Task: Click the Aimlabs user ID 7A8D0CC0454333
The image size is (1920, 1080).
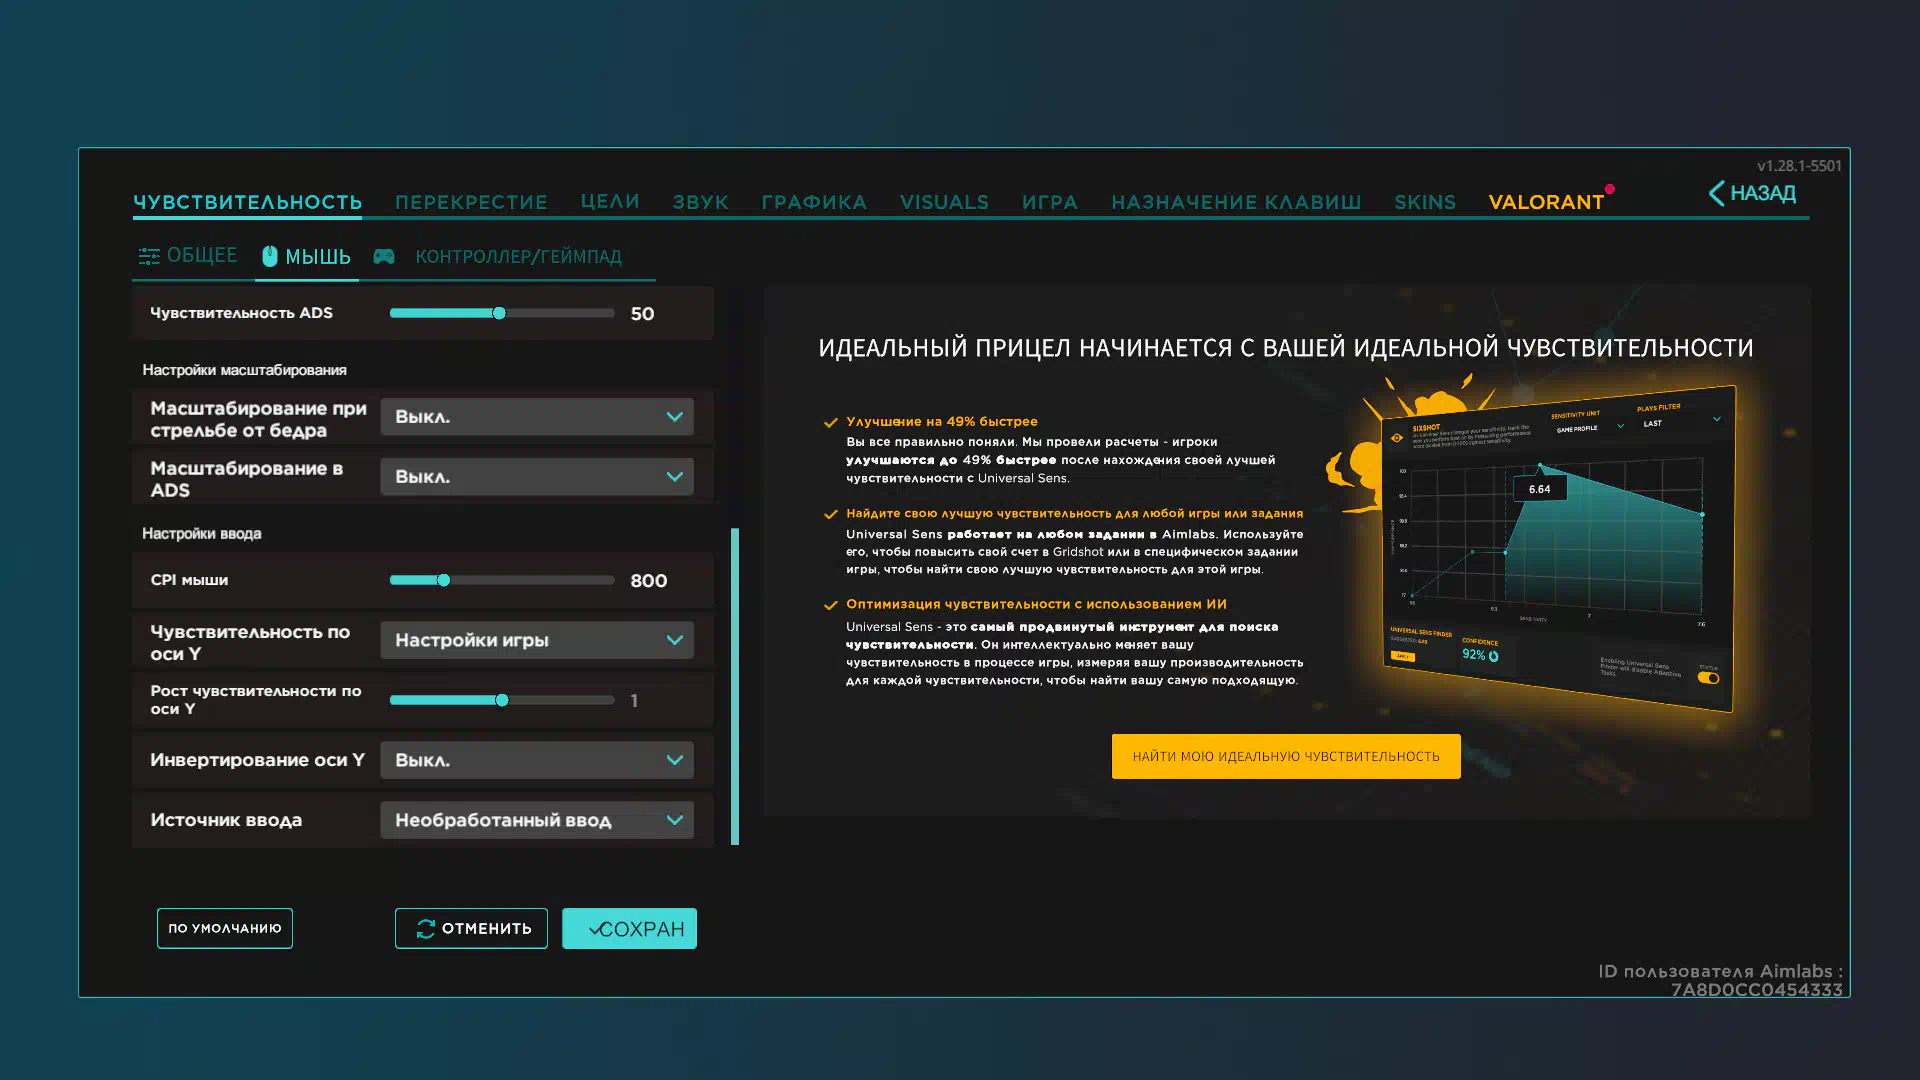Action: [x=1756, y=990]
